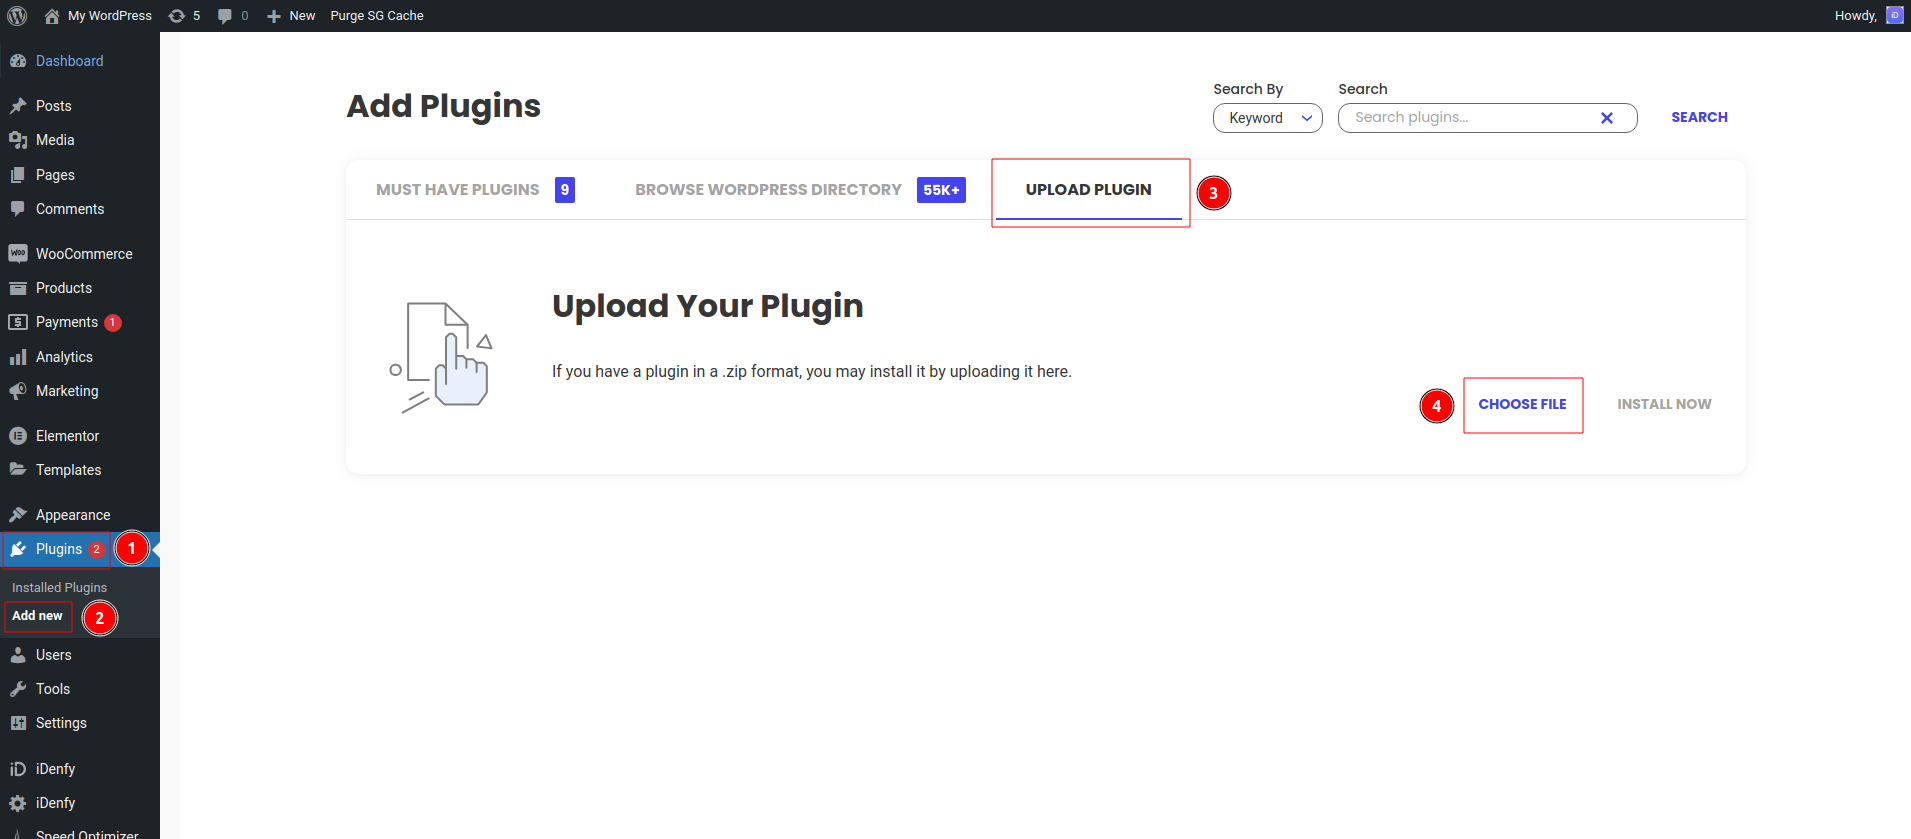The height and width of the screenshot is (839, 1911).
Task: Click the Media icon in sidebar
Action: point(18,140)
